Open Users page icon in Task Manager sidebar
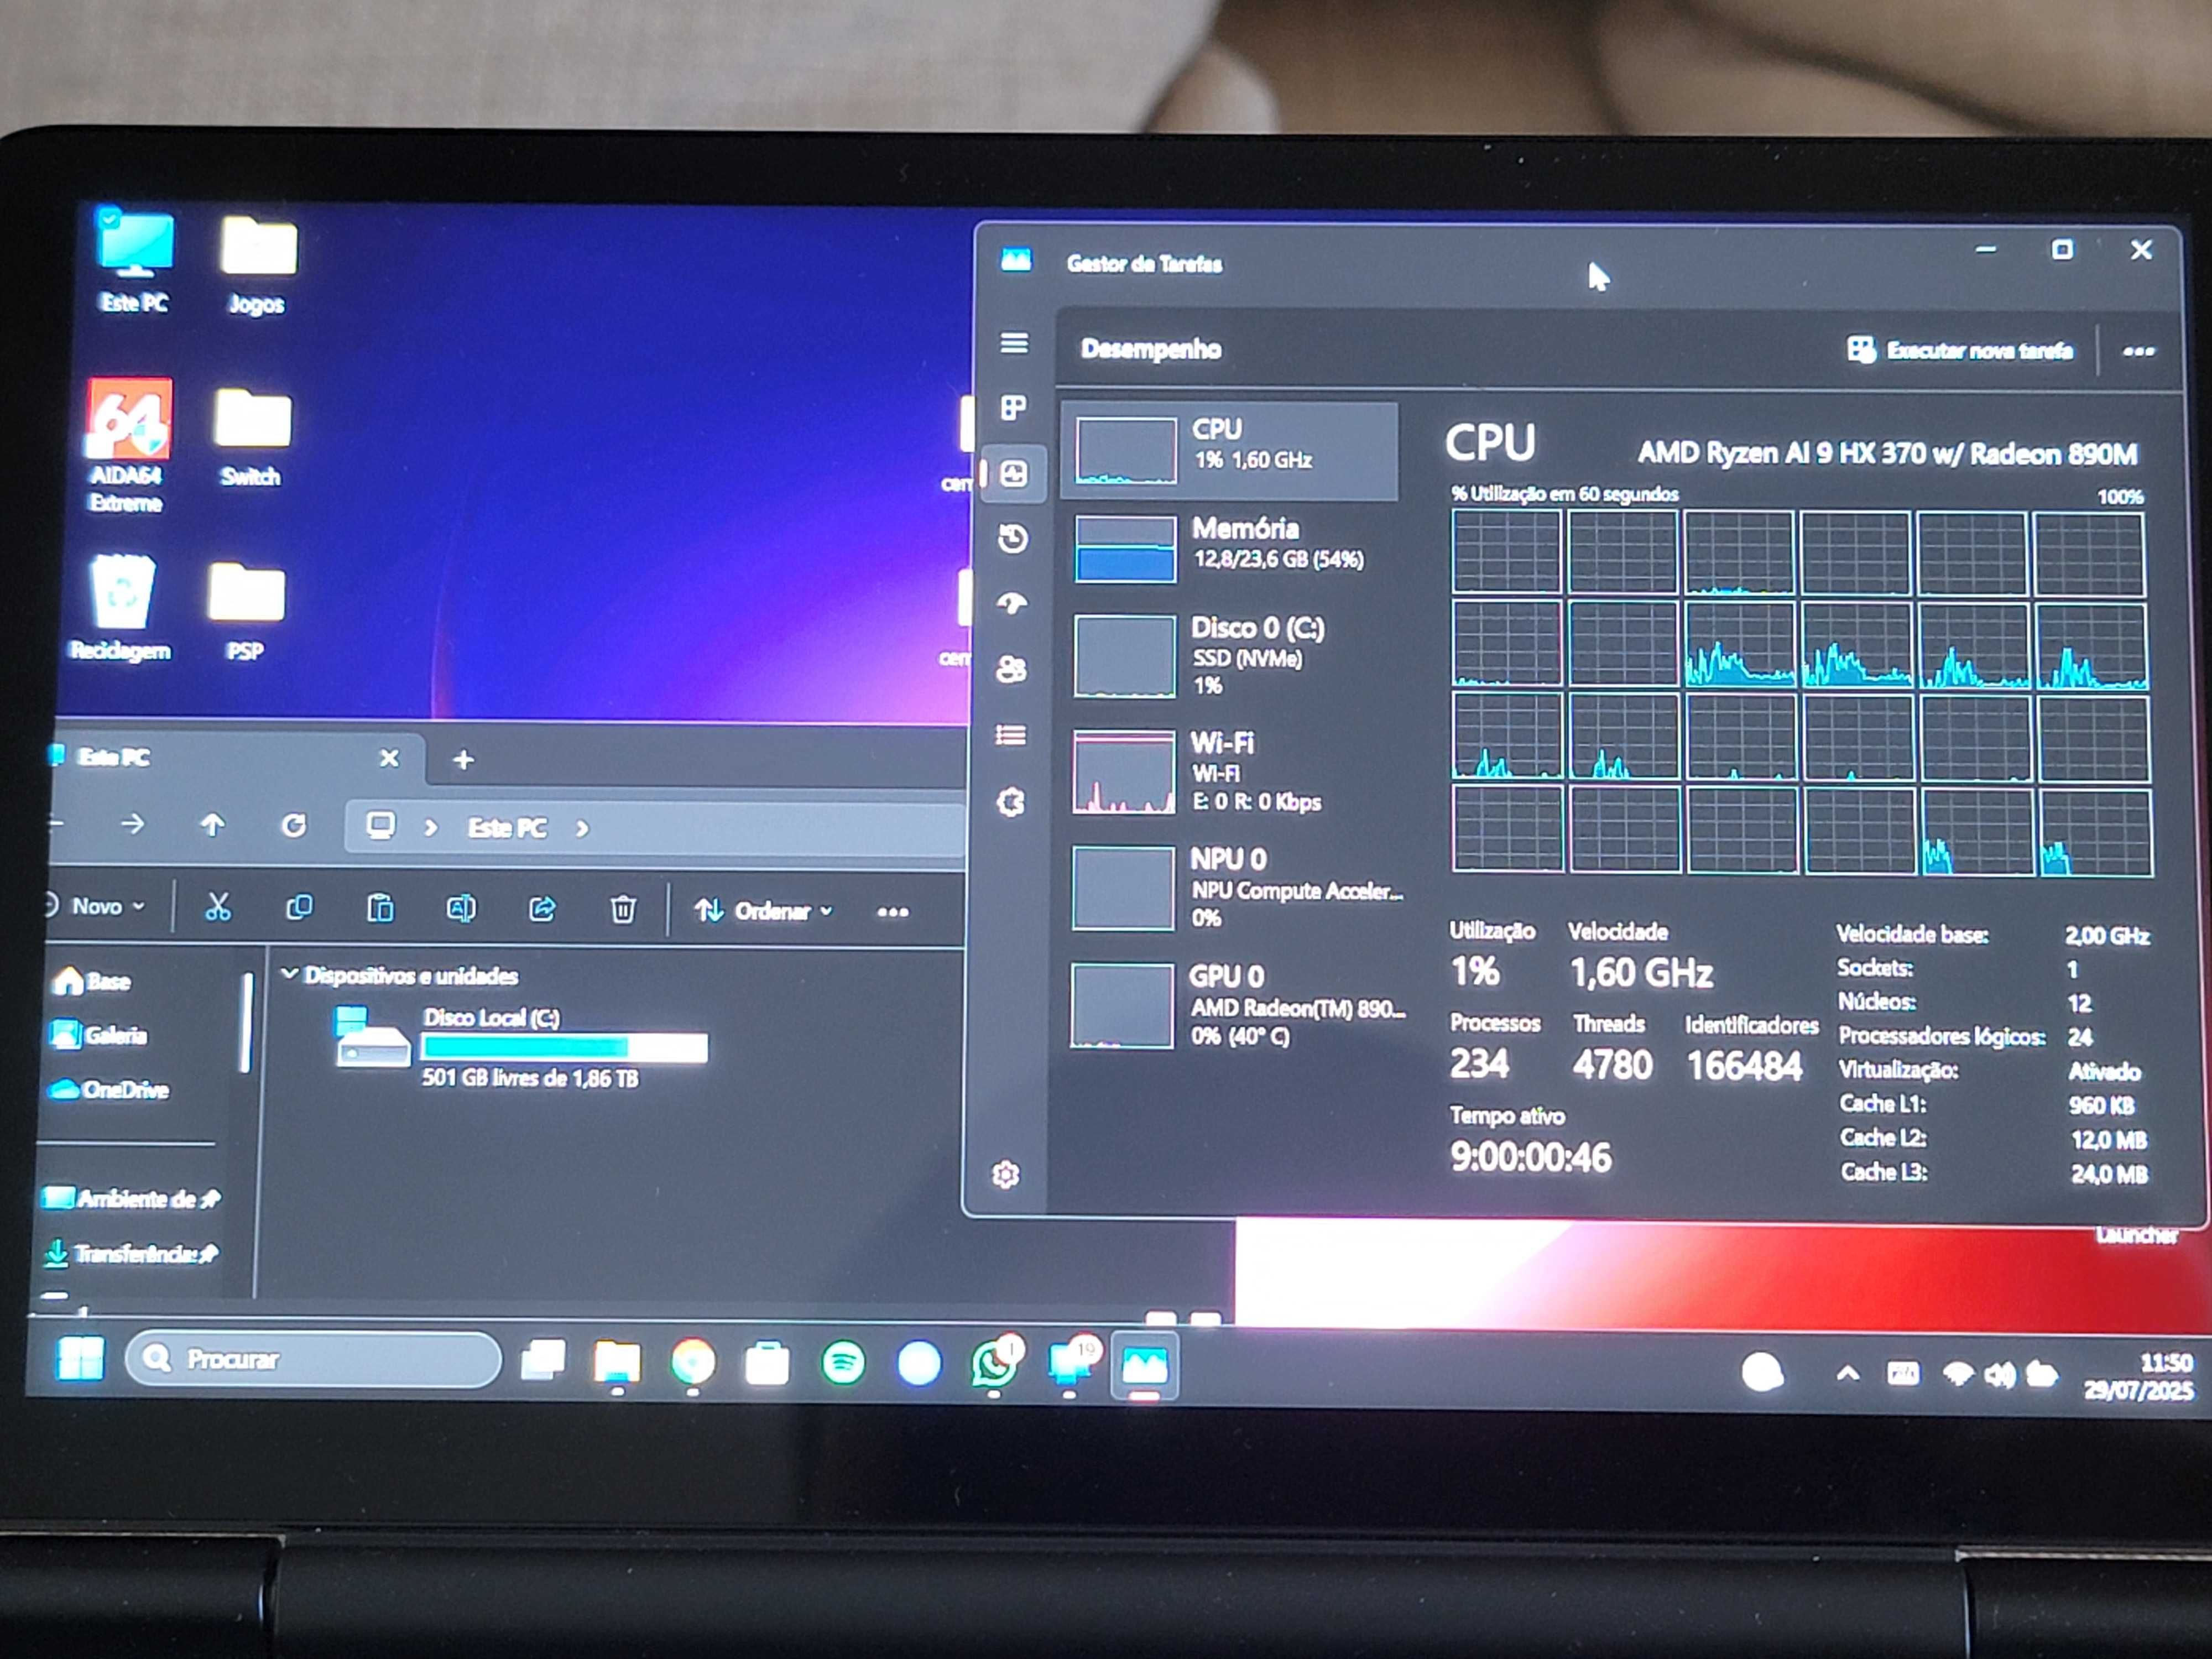2212x1659 pixels. click(1012, 669)
